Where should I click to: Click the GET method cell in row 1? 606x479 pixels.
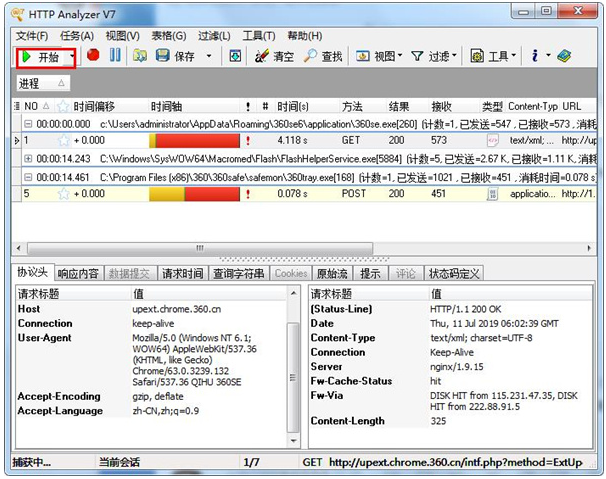coord(351,140)
